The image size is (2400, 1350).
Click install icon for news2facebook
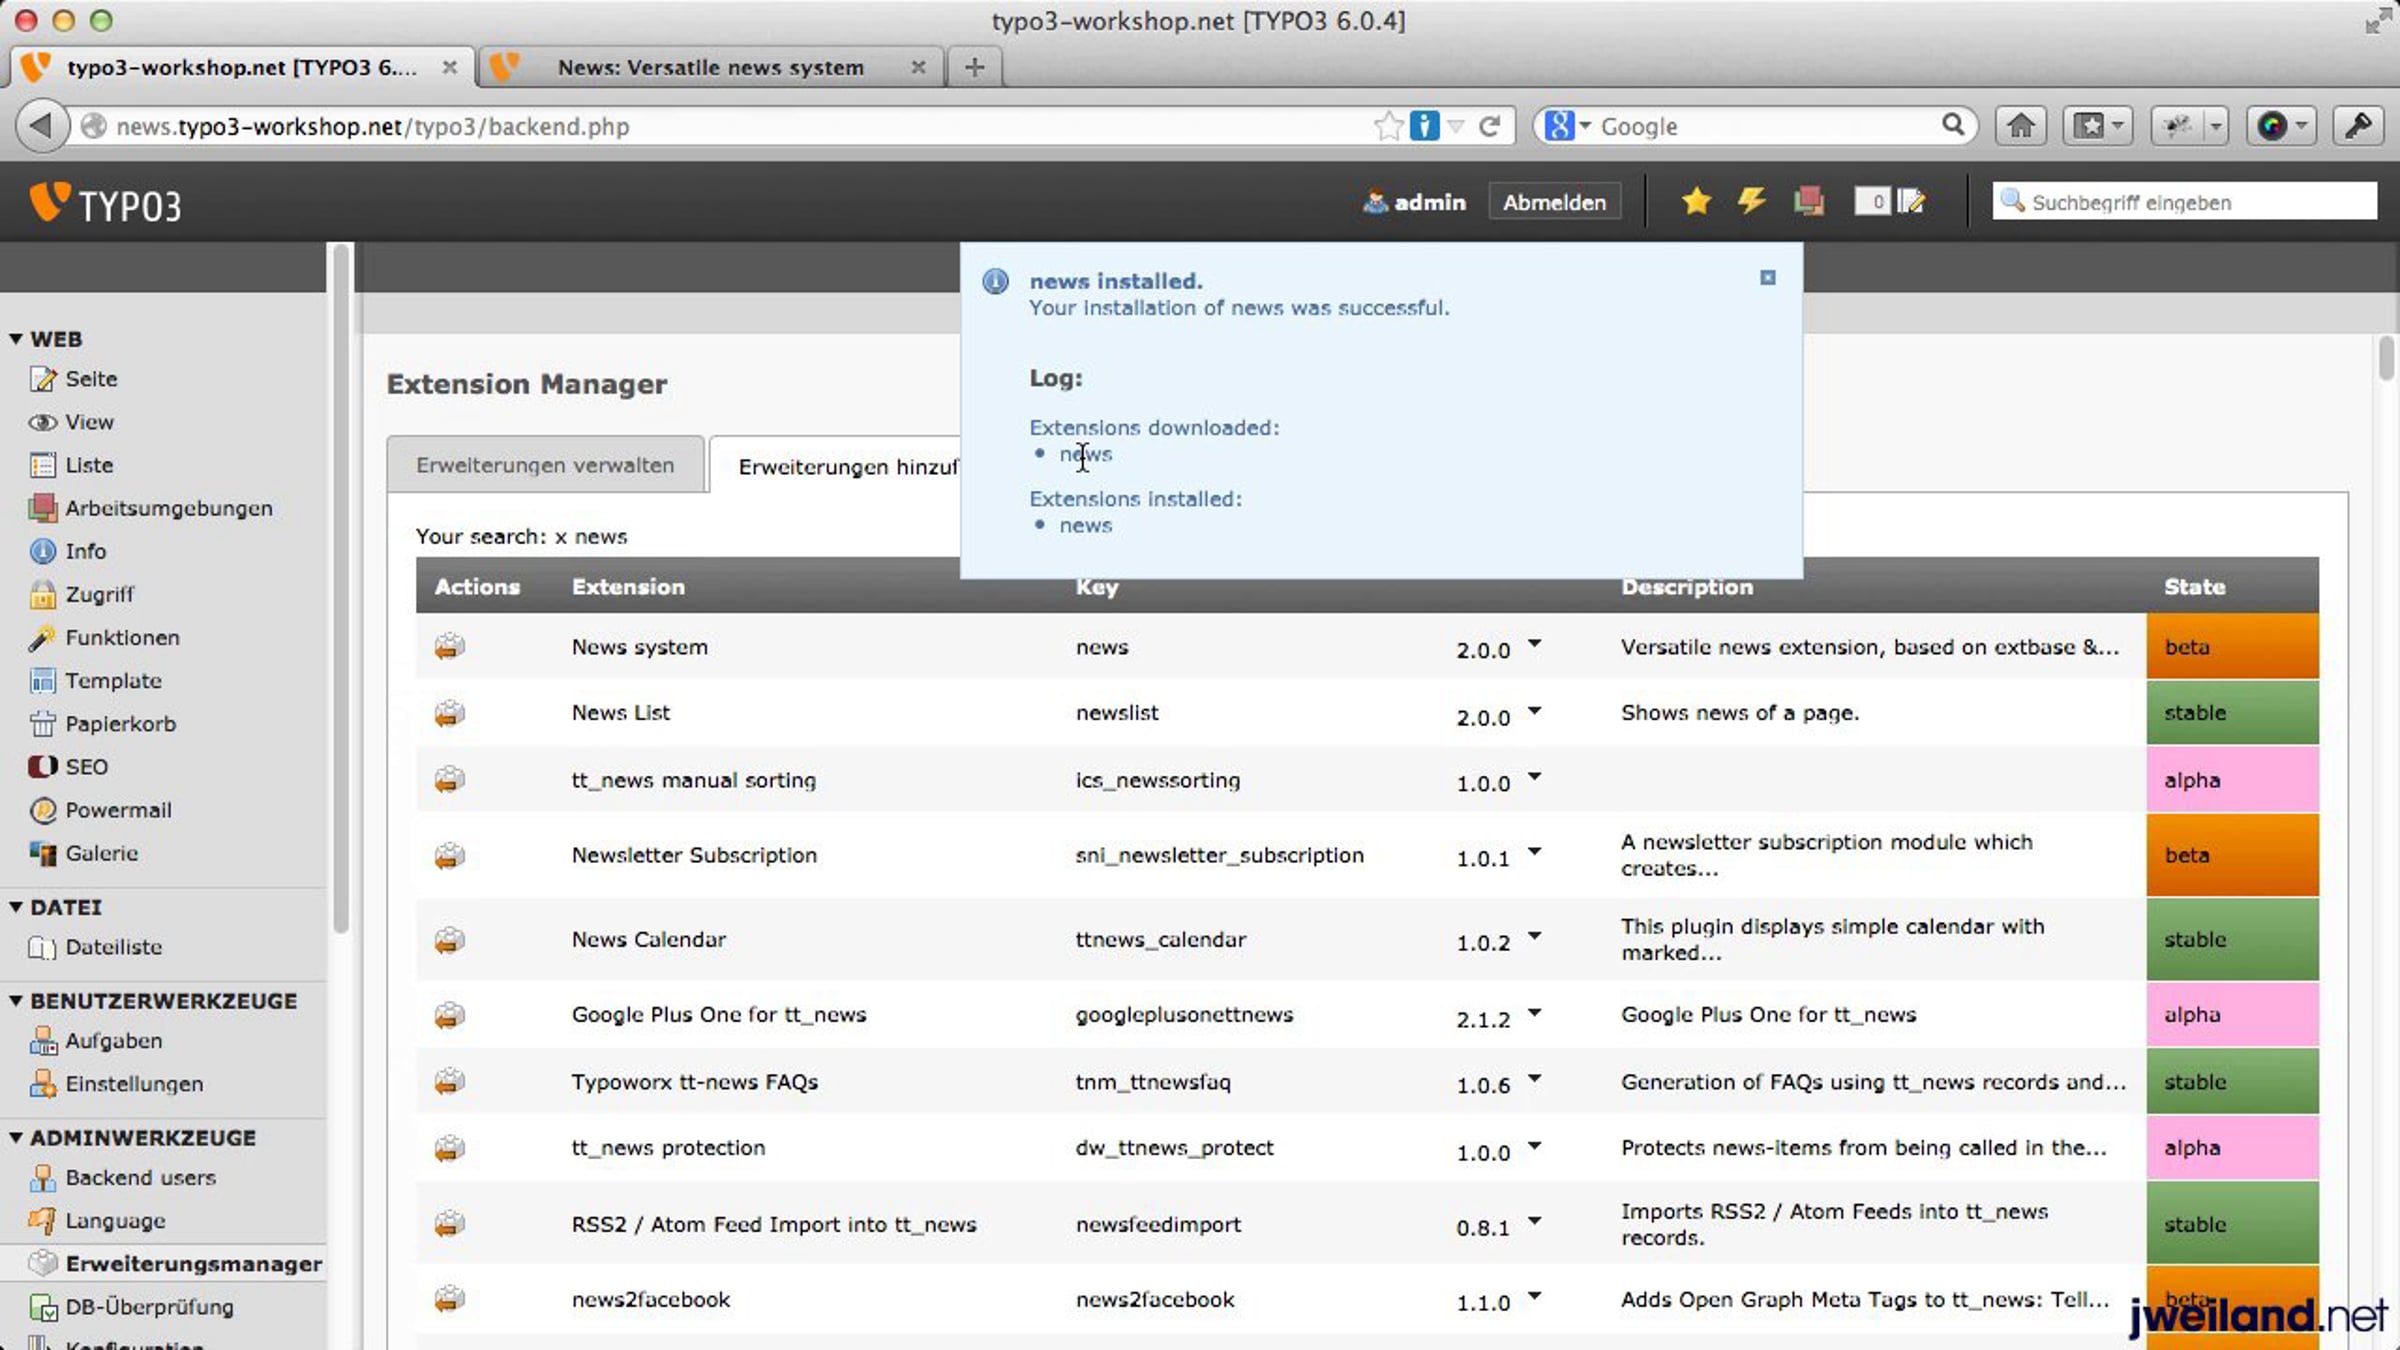pos(449,1299)
